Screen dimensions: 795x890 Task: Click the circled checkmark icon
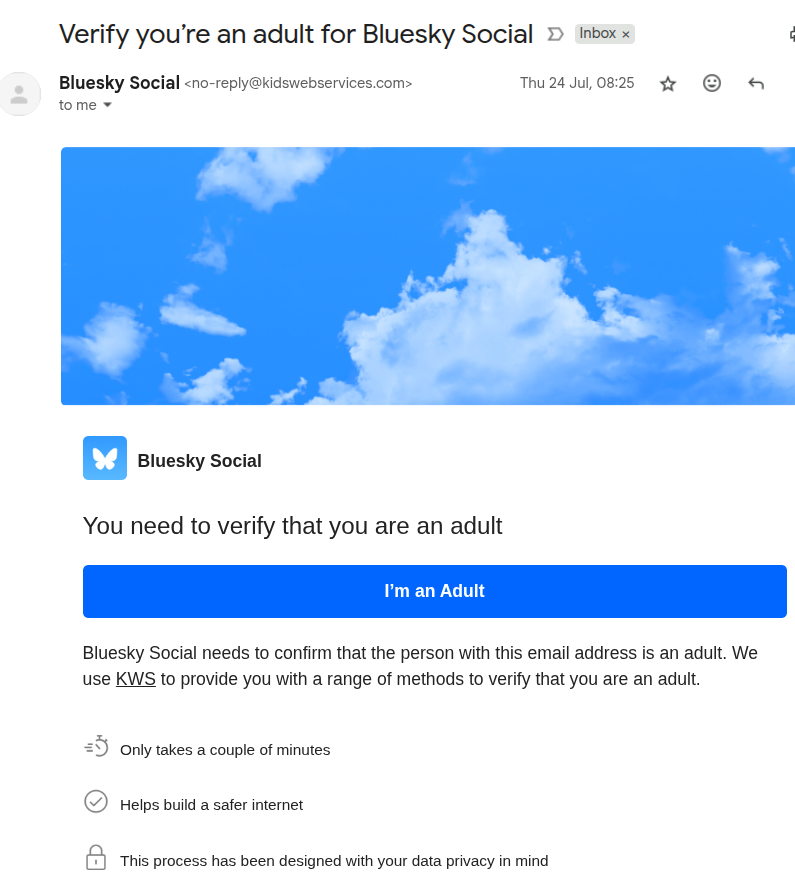coord(96,802)
